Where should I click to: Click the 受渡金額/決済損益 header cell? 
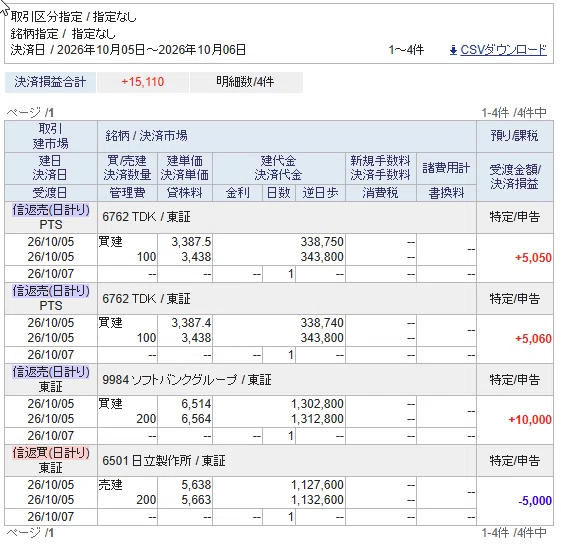tap(514, 177)
